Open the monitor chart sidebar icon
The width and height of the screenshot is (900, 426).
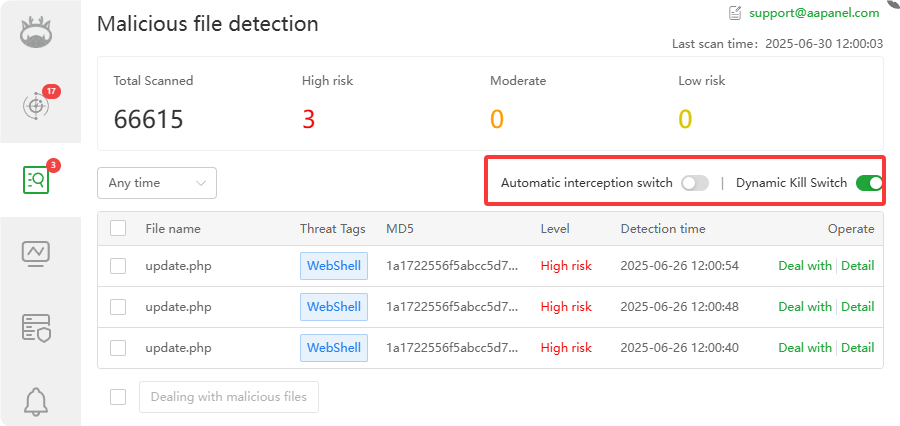point(38,254)
